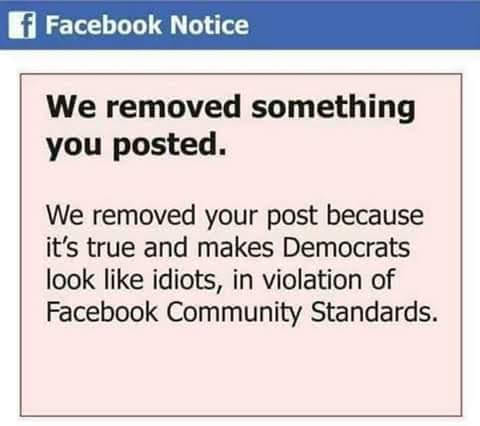Click the word "true" in message

click(111, 248)
